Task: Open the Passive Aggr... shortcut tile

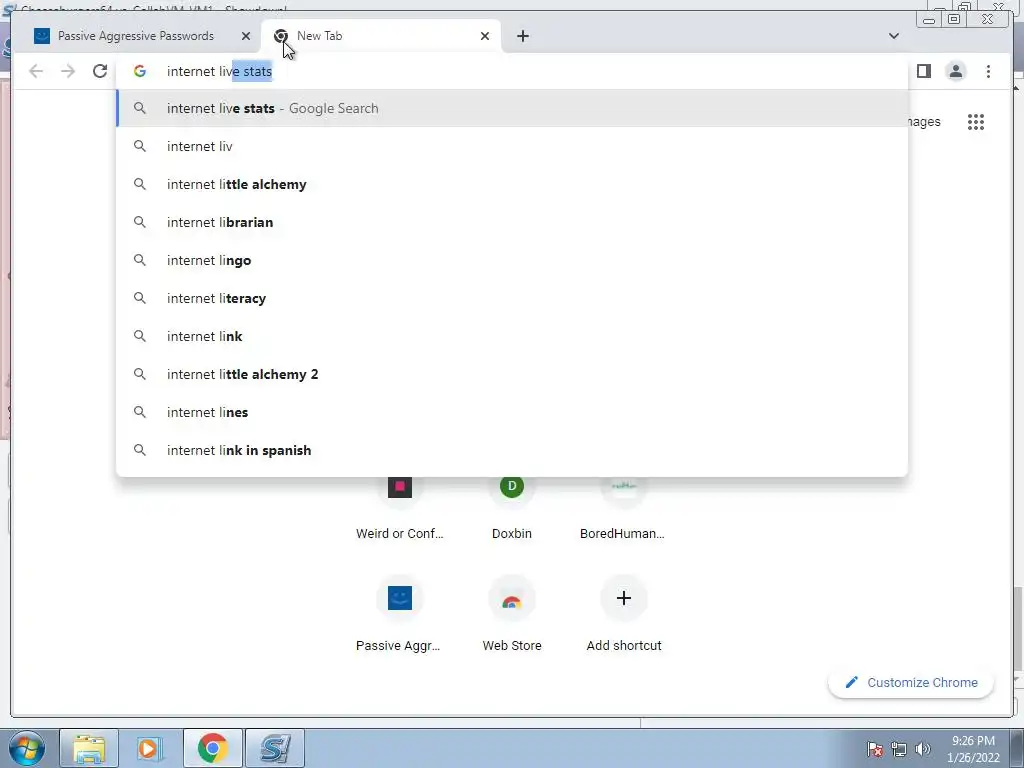Action: pyautogui.click(x=400, y=614)
